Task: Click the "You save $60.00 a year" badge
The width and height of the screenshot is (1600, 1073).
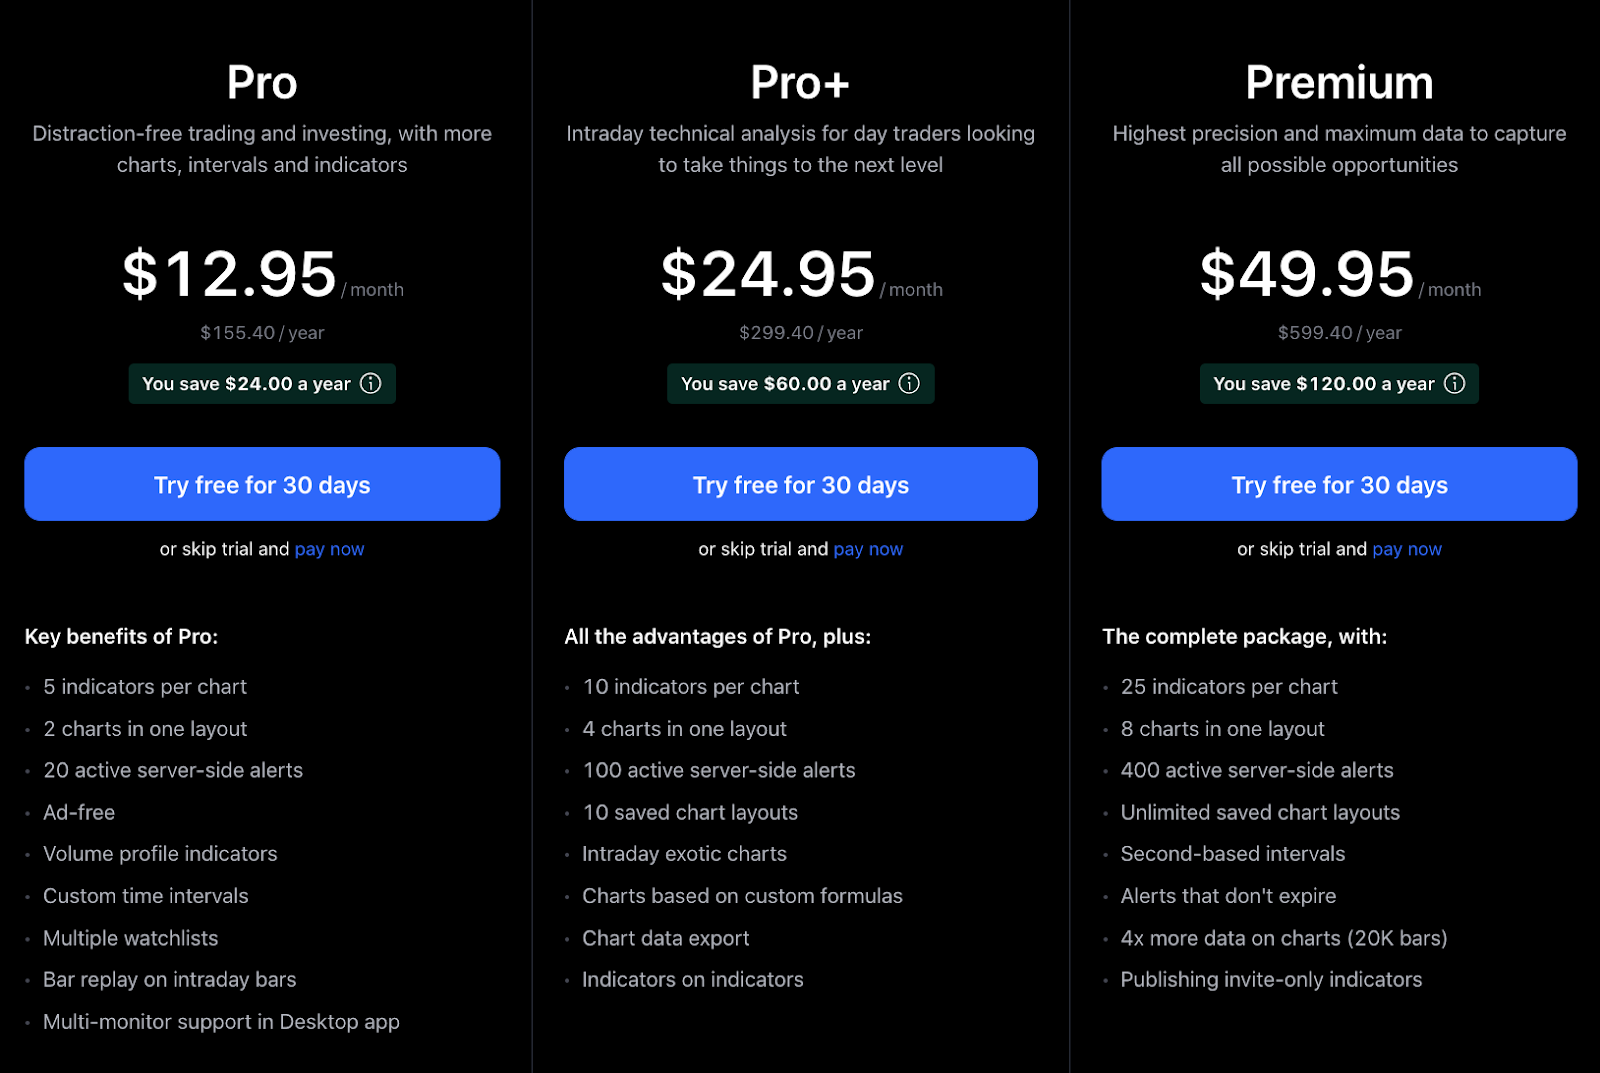Action: 801,384
